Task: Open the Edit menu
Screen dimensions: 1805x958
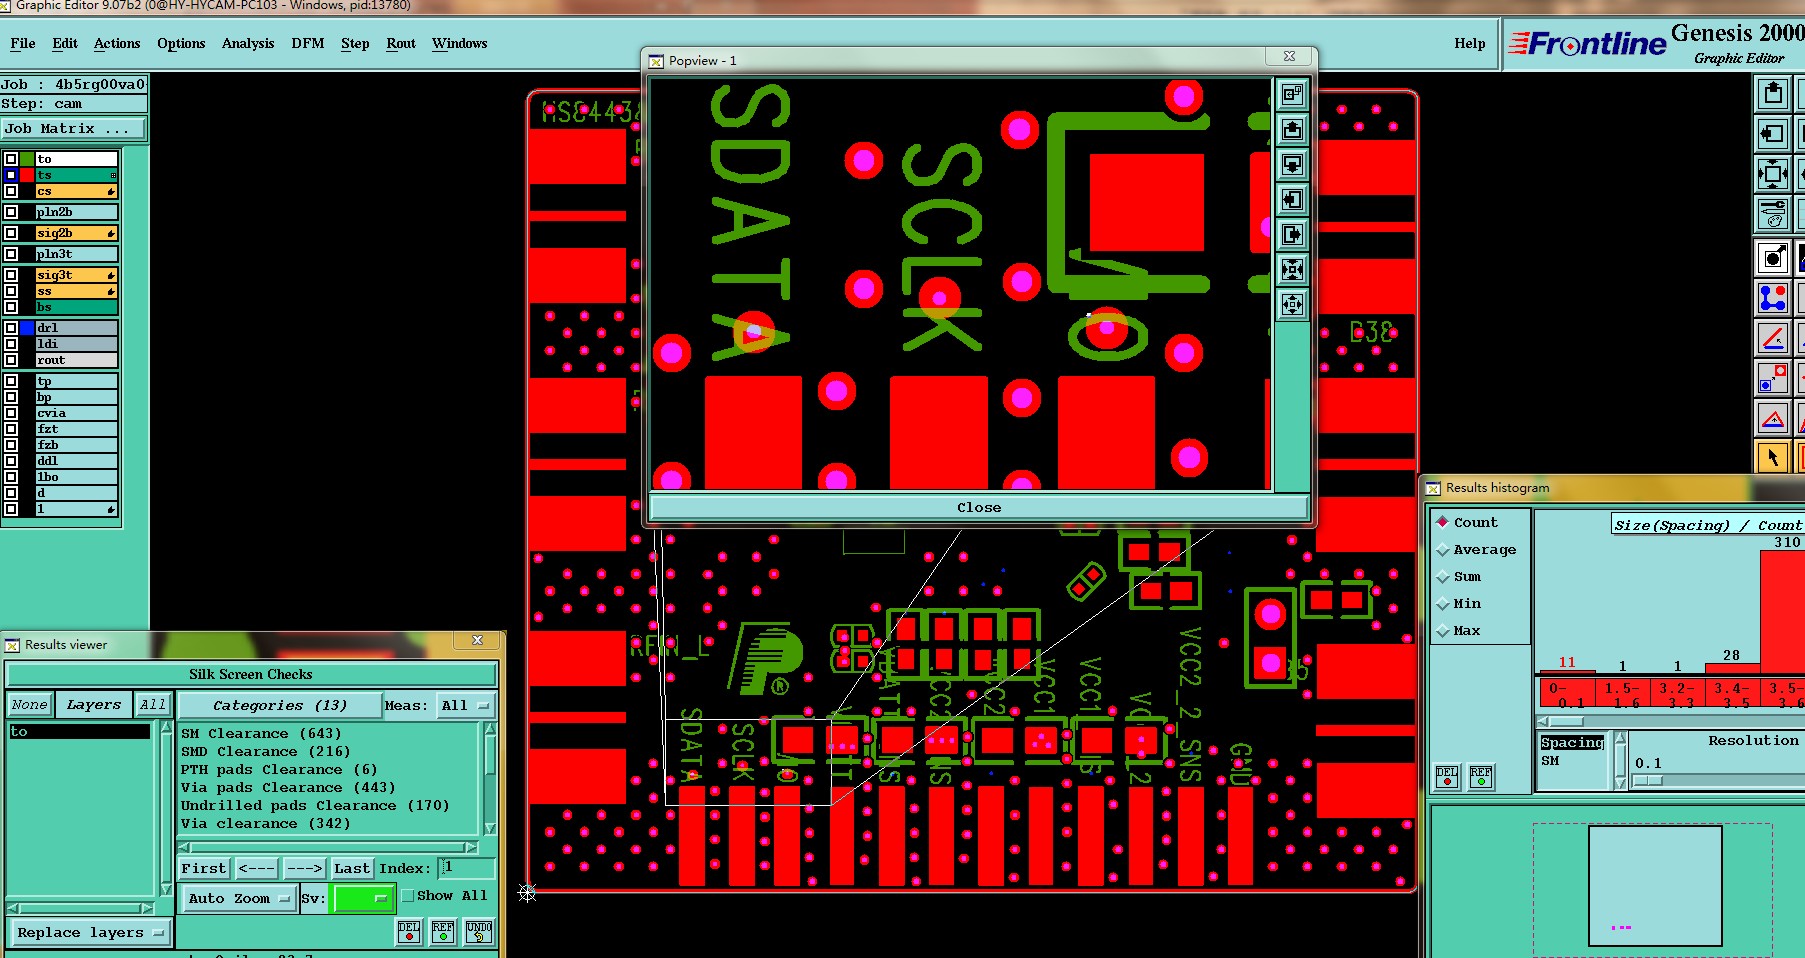Action: pos(65,43)
